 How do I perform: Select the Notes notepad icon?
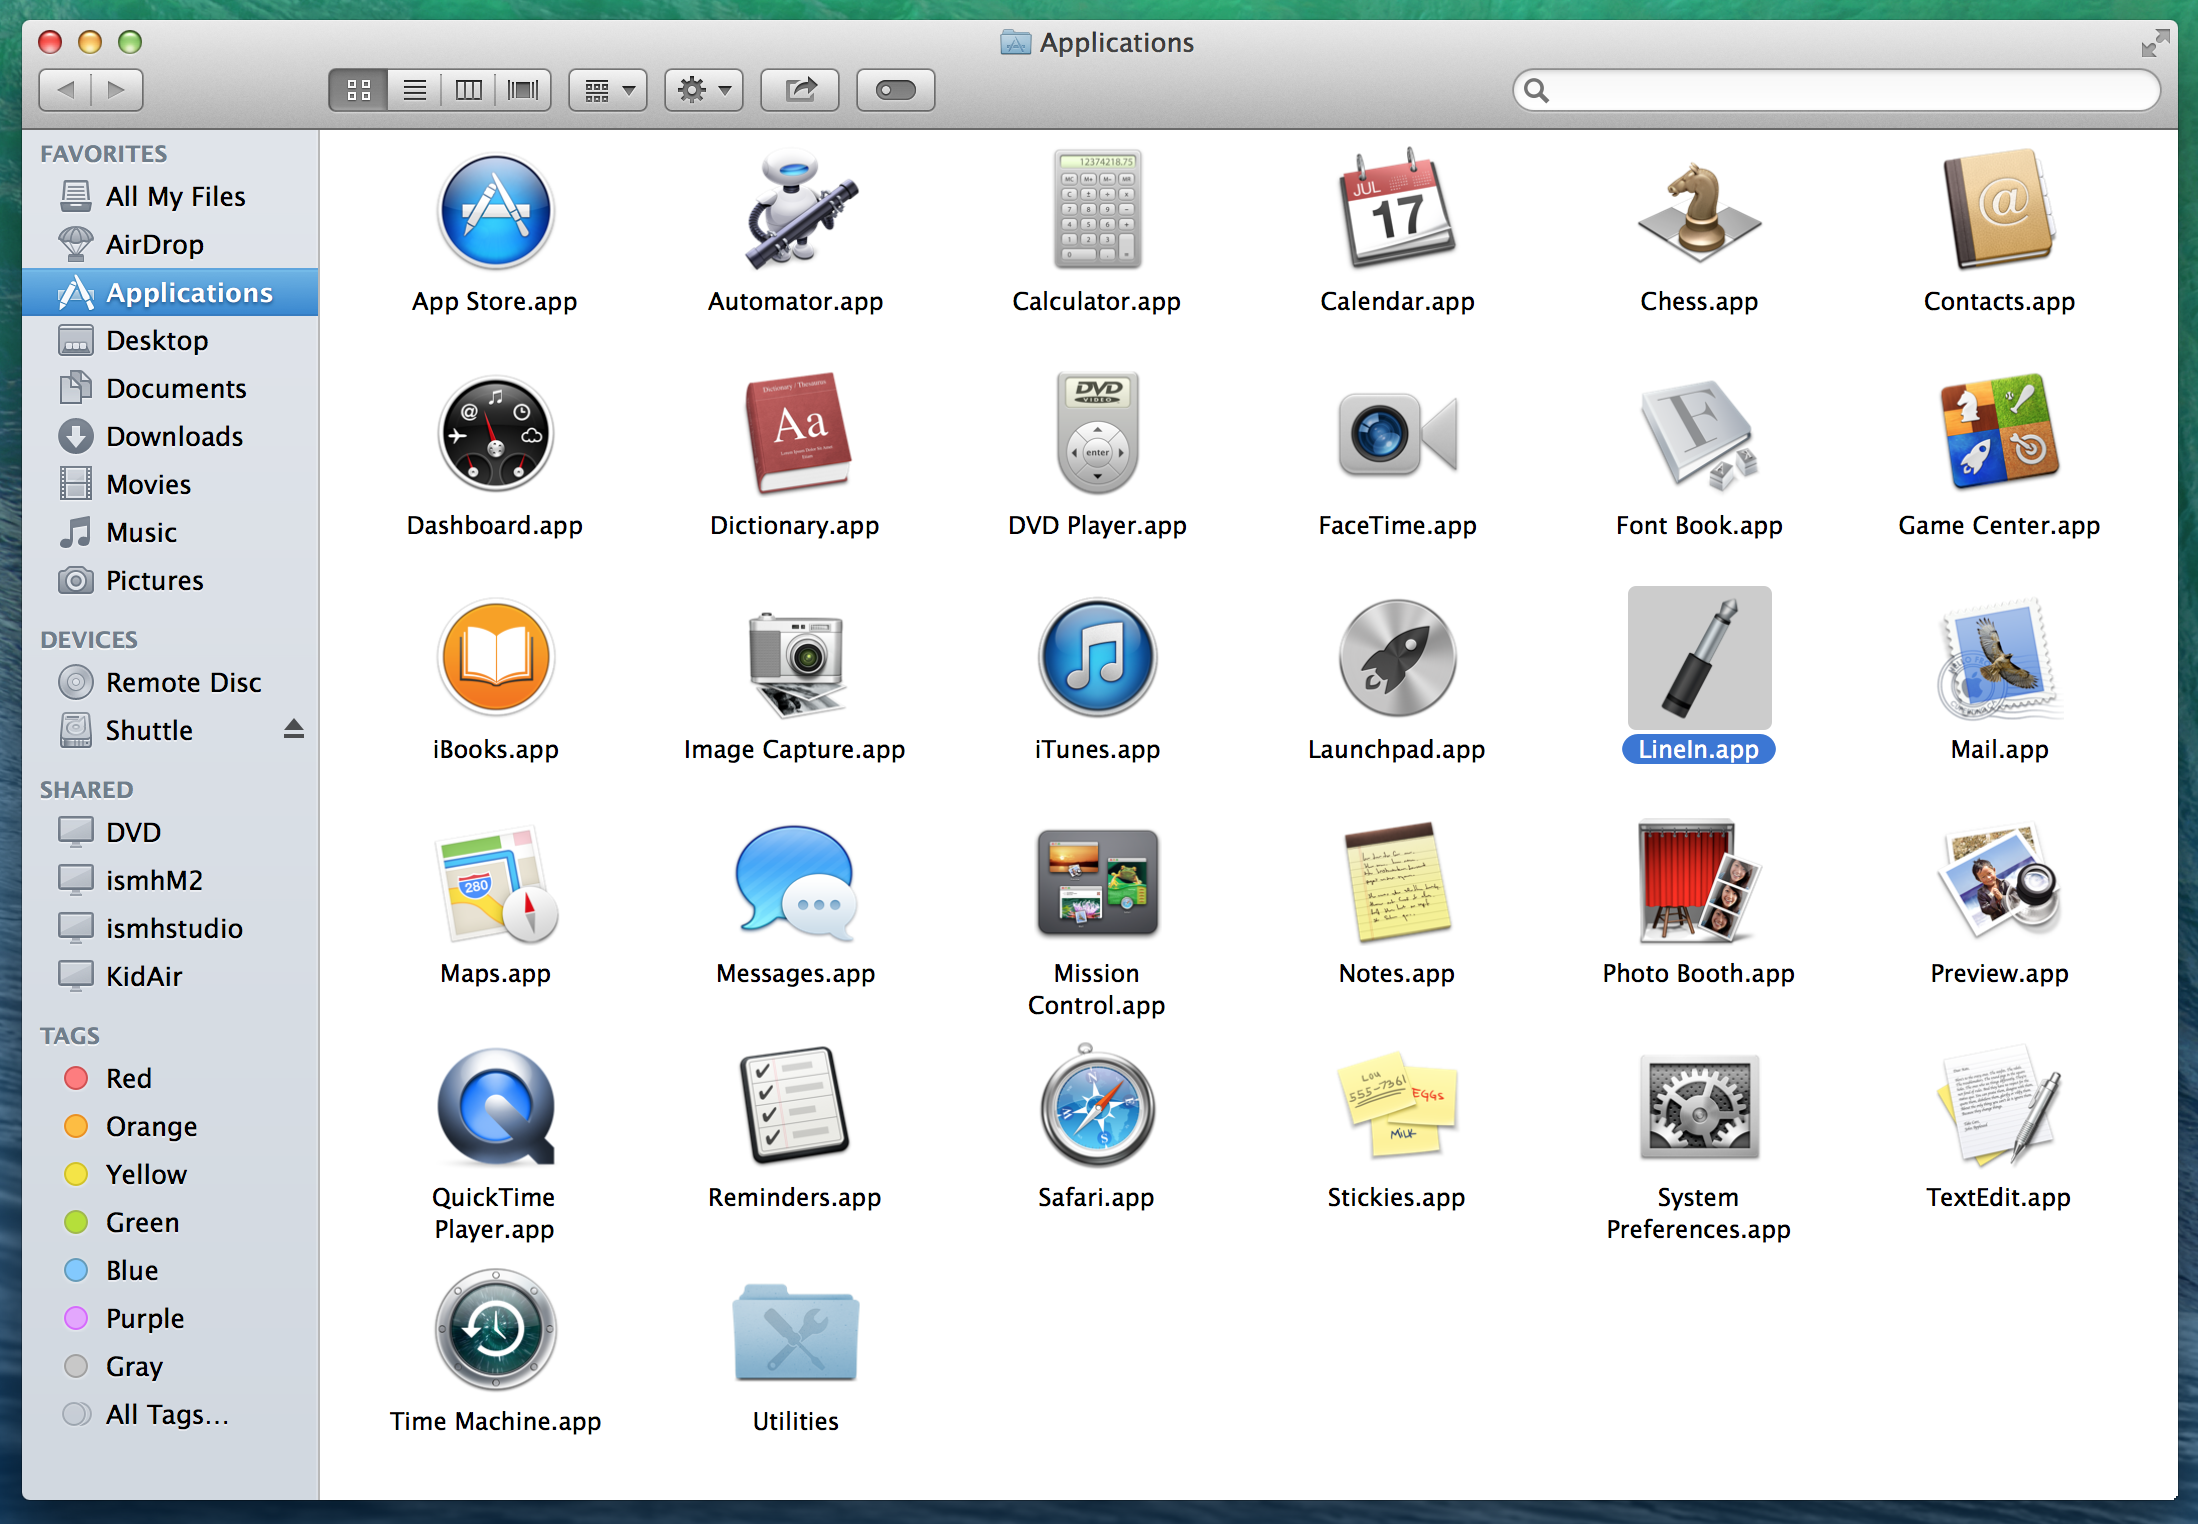1397,882
